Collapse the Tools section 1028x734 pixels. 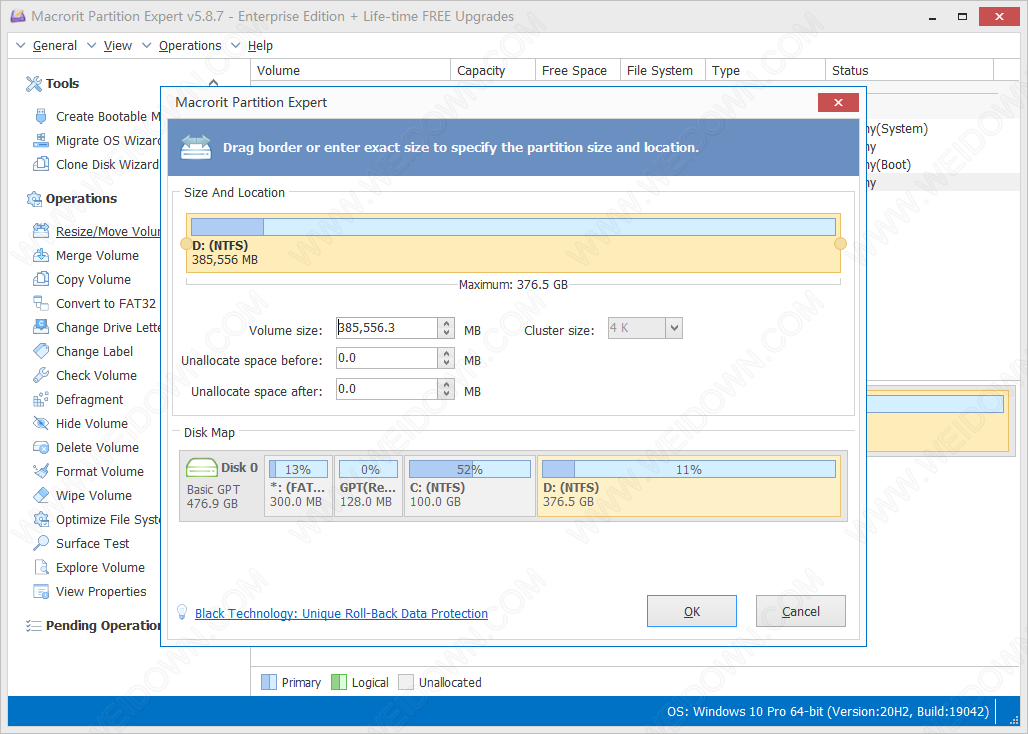click(x=214, y=84)
